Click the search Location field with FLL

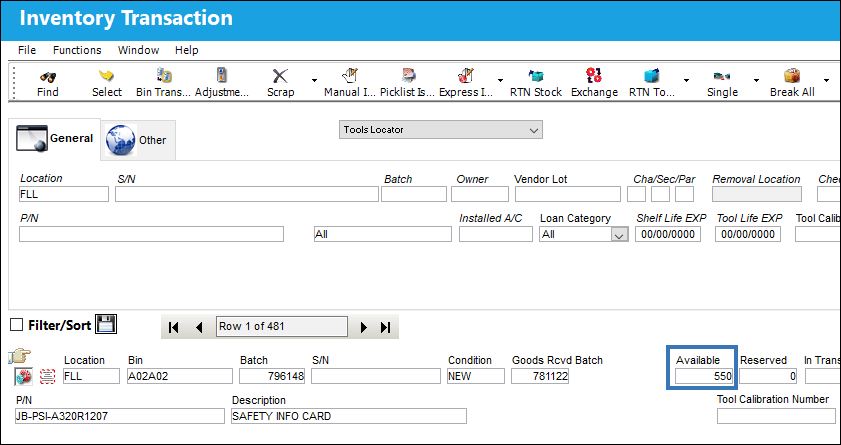[x=64, y=194]
